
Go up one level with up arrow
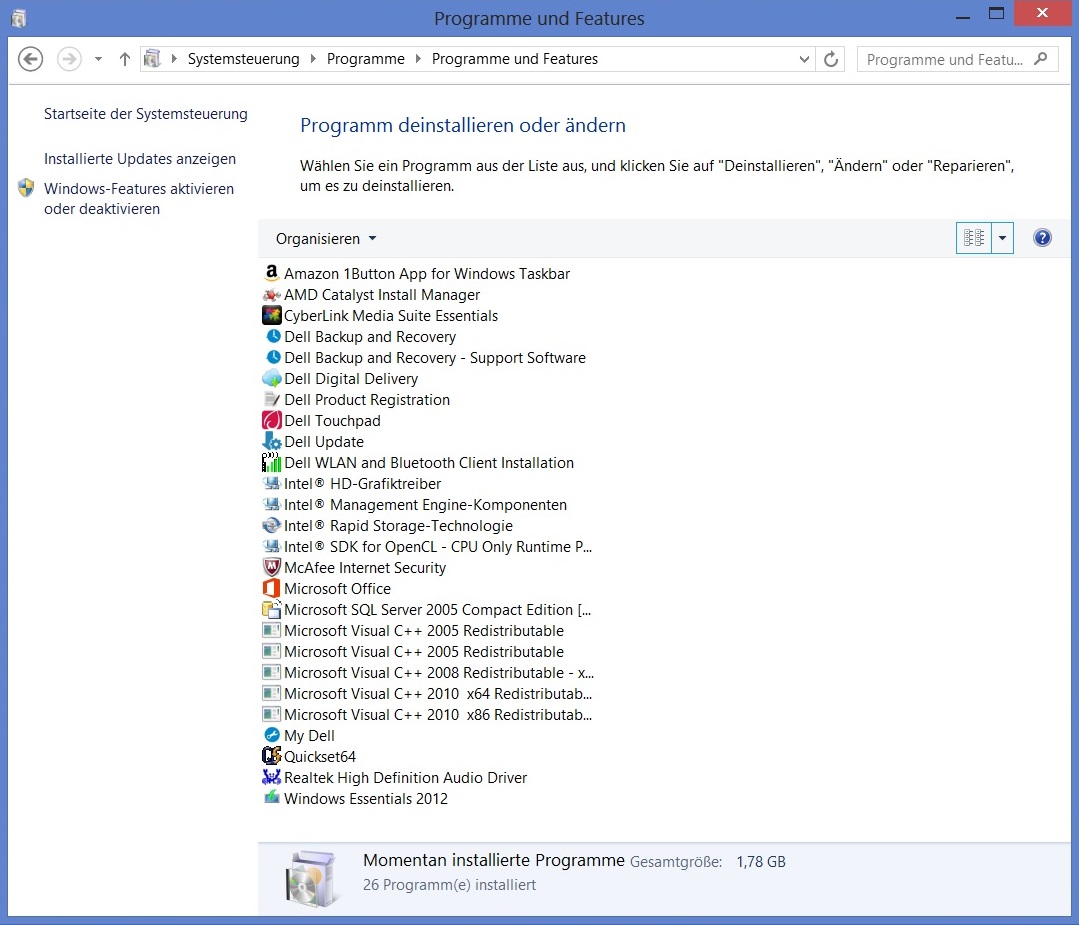(125, 59)
